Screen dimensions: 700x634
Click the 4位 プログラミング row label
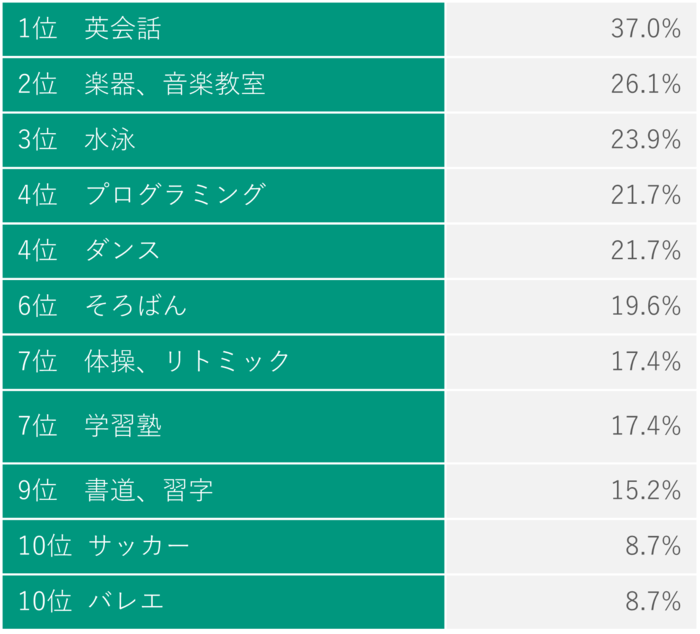coord(142,194)
